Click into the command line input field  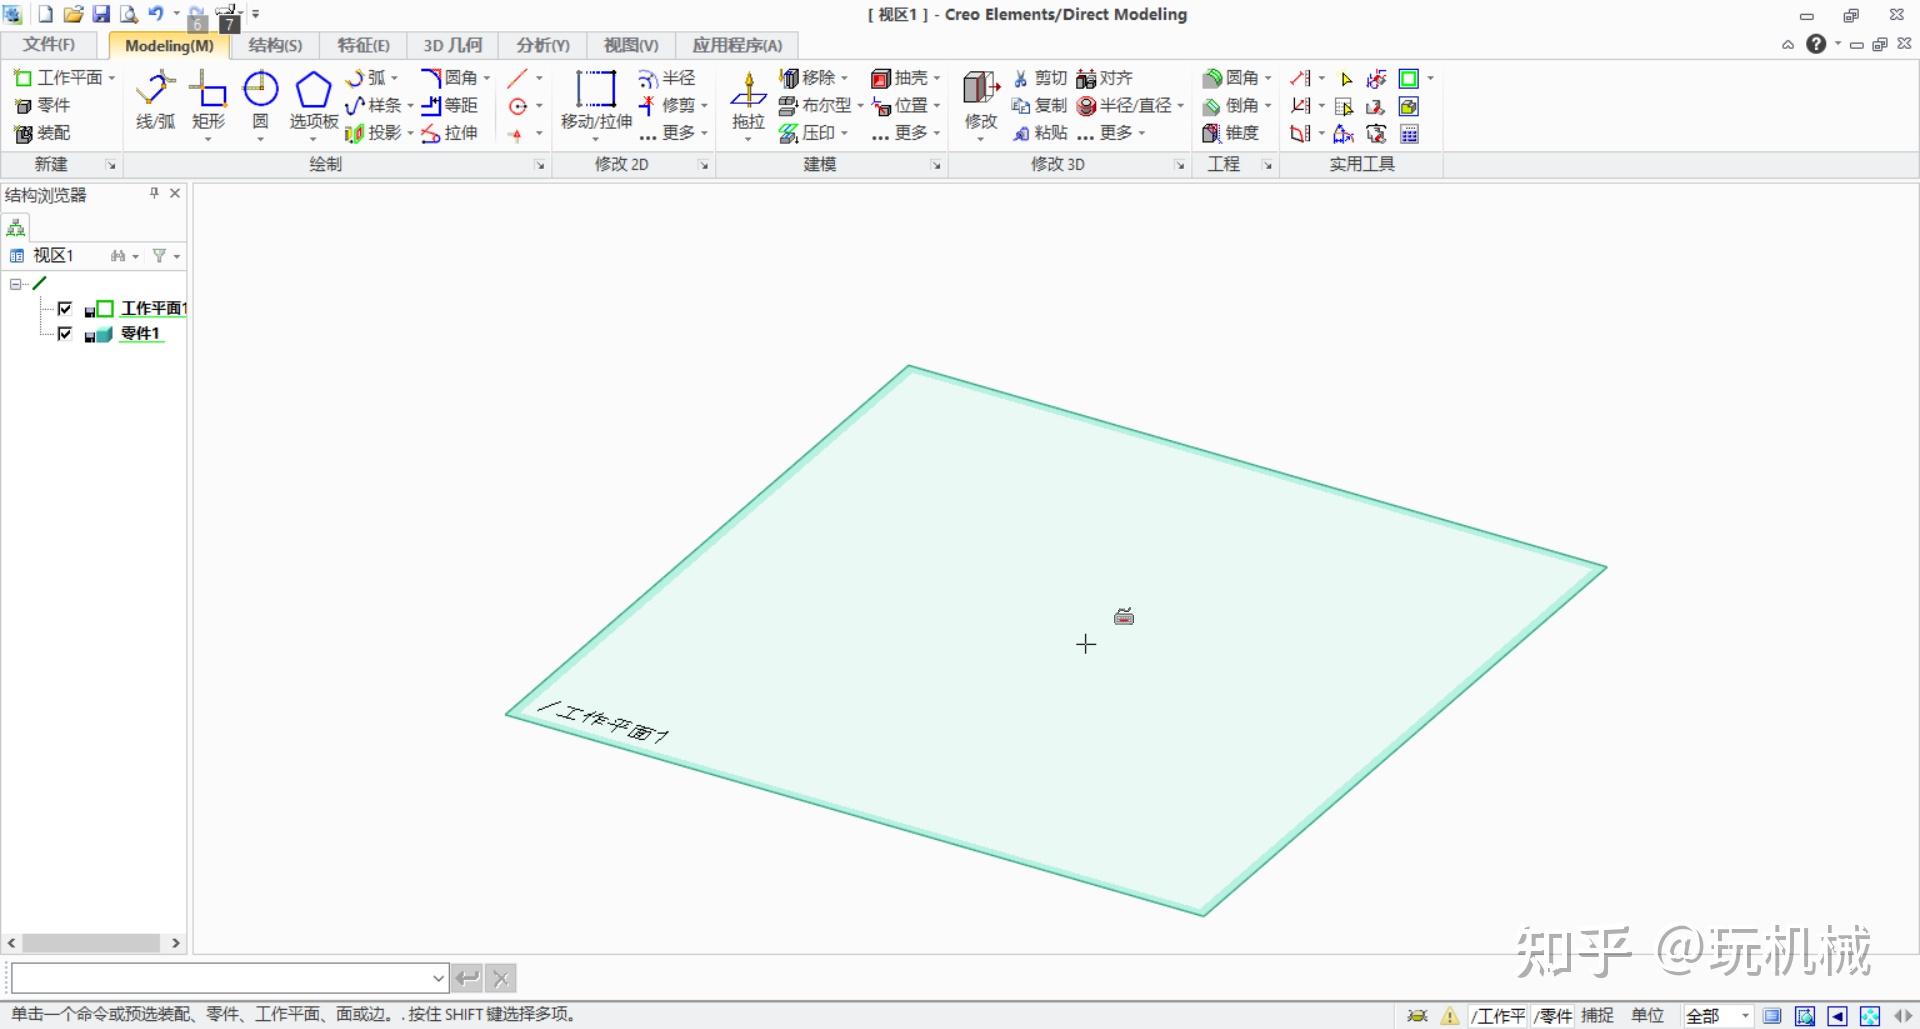220,978
